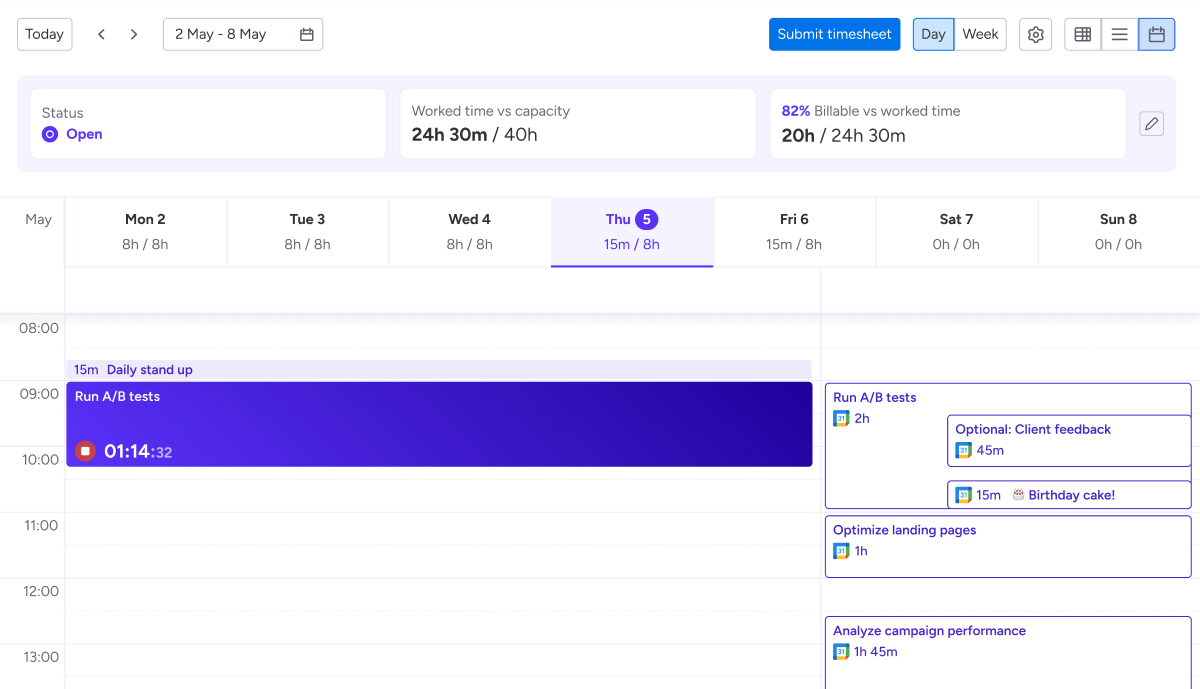Select the calendar view layout icon
Viewport: 1200px width, 689px height.
click(x=1156, y=34)
